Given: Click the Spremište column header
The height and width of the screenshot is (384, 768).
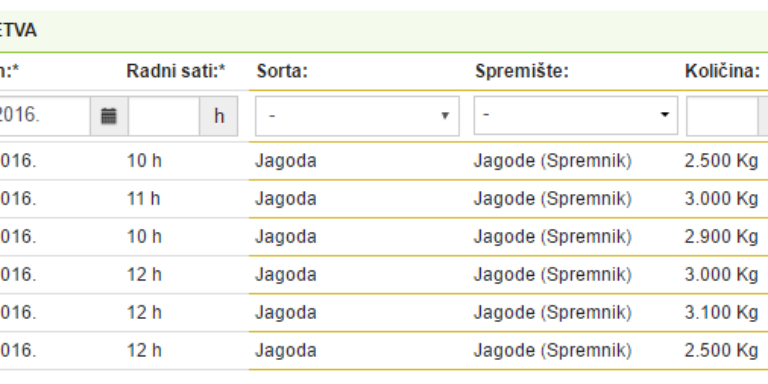Looking at the screenshot, I should pyautogui.click(x=522, y=72).
